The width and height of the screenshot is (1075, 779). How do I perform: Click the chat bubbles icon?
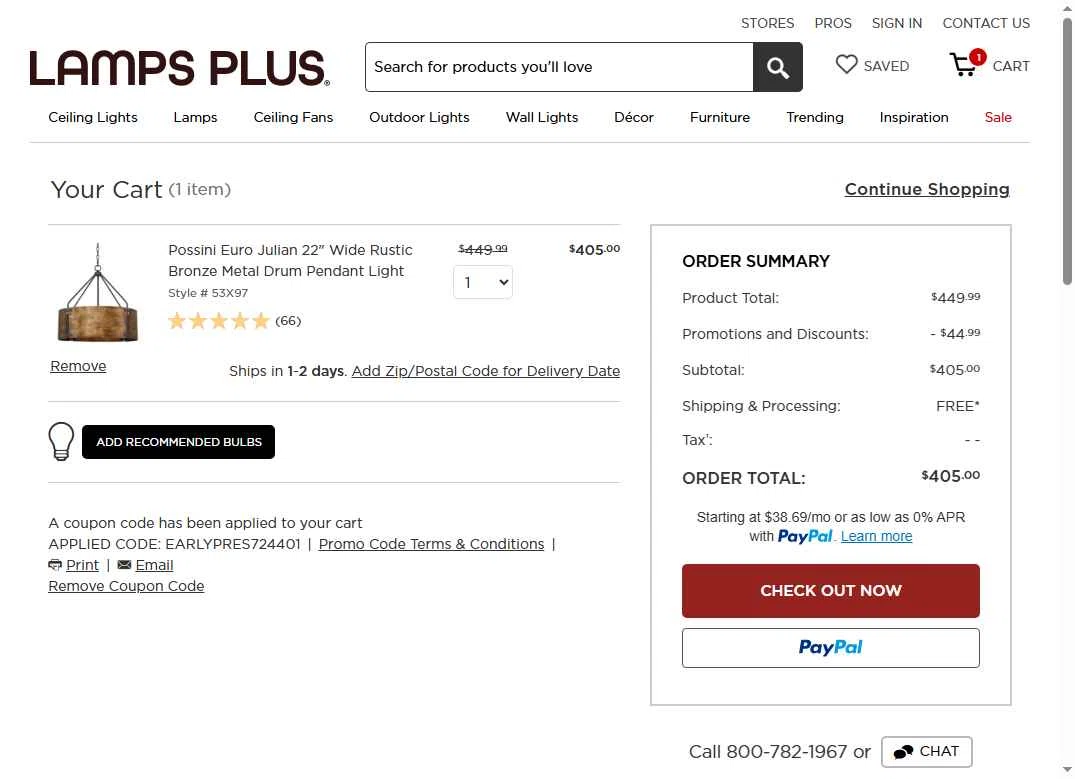(903, 752)
